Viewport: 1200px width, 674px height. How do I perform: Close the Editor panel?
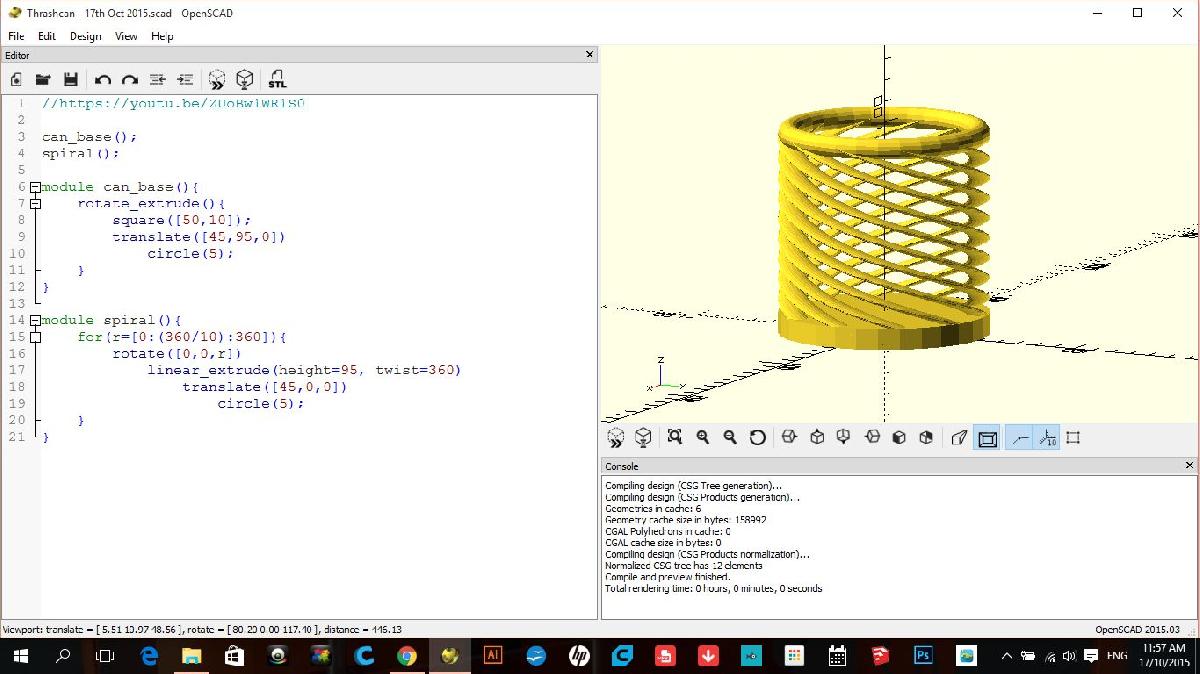(589, 55)
